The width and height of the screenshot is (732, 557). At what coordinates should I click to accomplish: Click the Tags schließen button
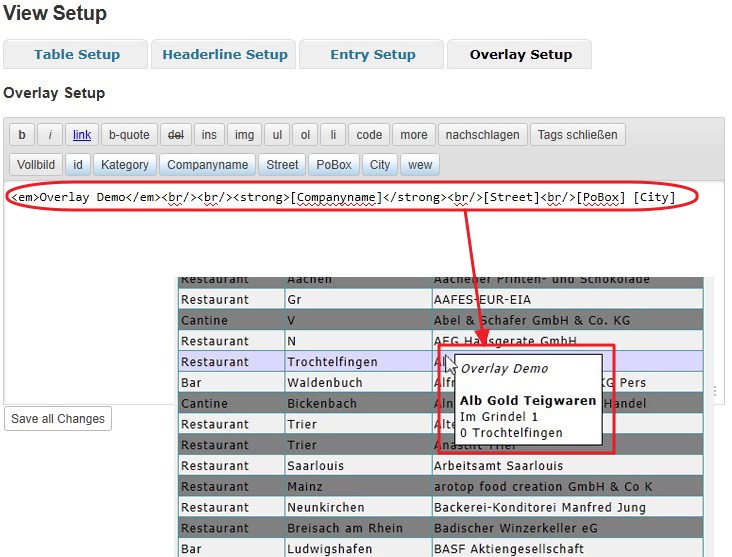coord(577,135)
